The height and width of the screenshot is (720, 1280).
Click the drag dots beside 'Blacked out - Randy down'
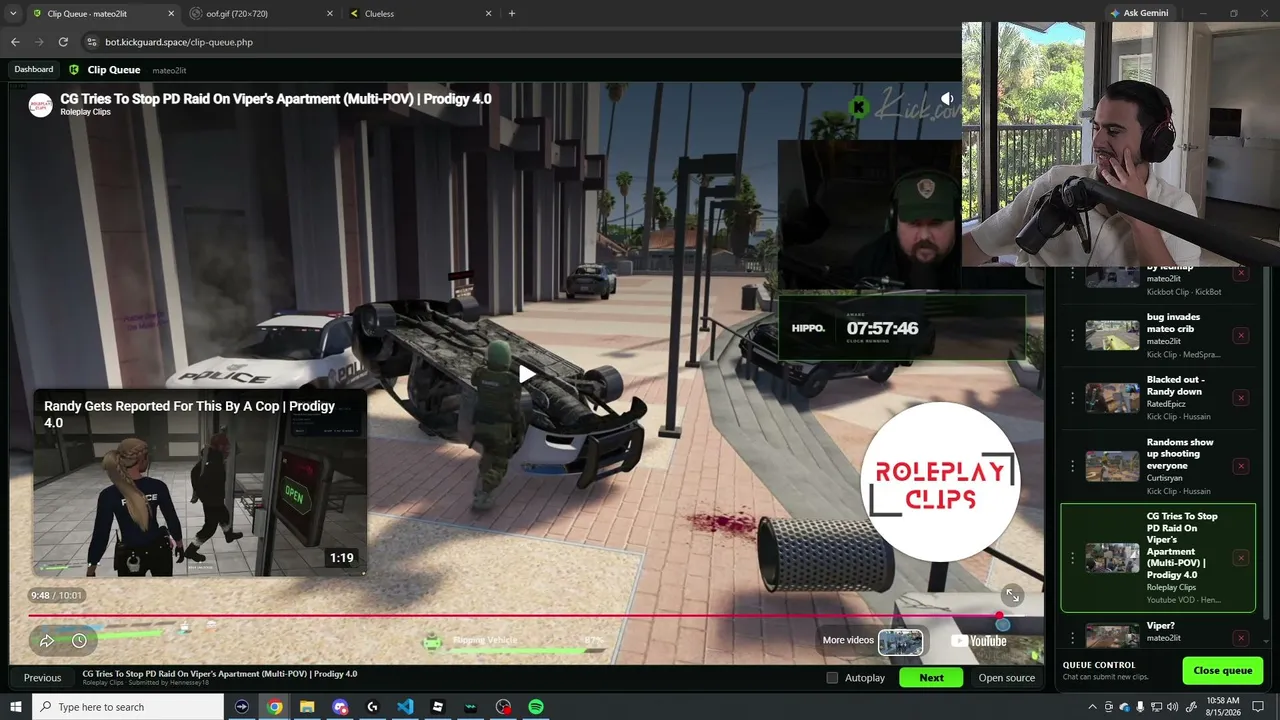(1073, 398)
